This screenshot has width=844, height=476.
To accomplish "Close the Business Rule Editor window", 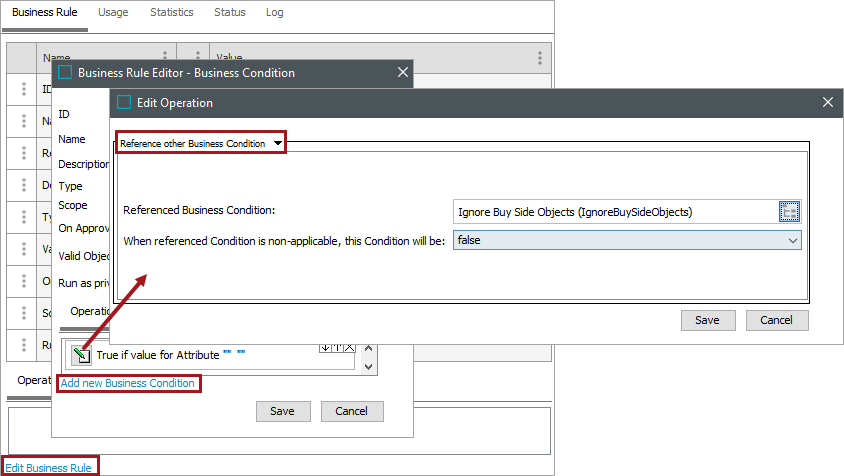I will (x=403, y=72).
